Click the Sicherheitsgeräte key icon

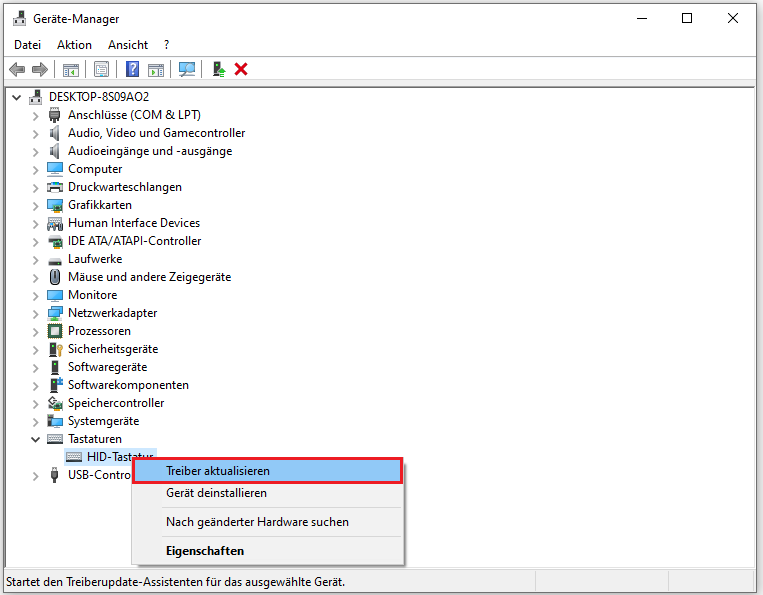coord(55,349)
